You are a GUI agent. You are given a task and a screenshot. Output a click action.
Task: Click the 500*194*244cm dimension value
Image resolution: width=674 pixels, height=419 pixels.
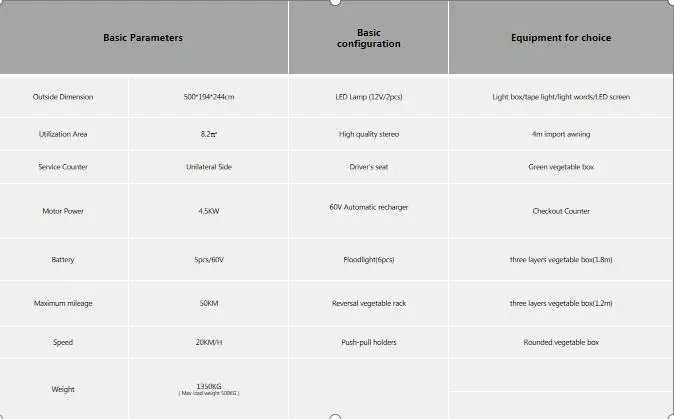[x=209, y=97]
